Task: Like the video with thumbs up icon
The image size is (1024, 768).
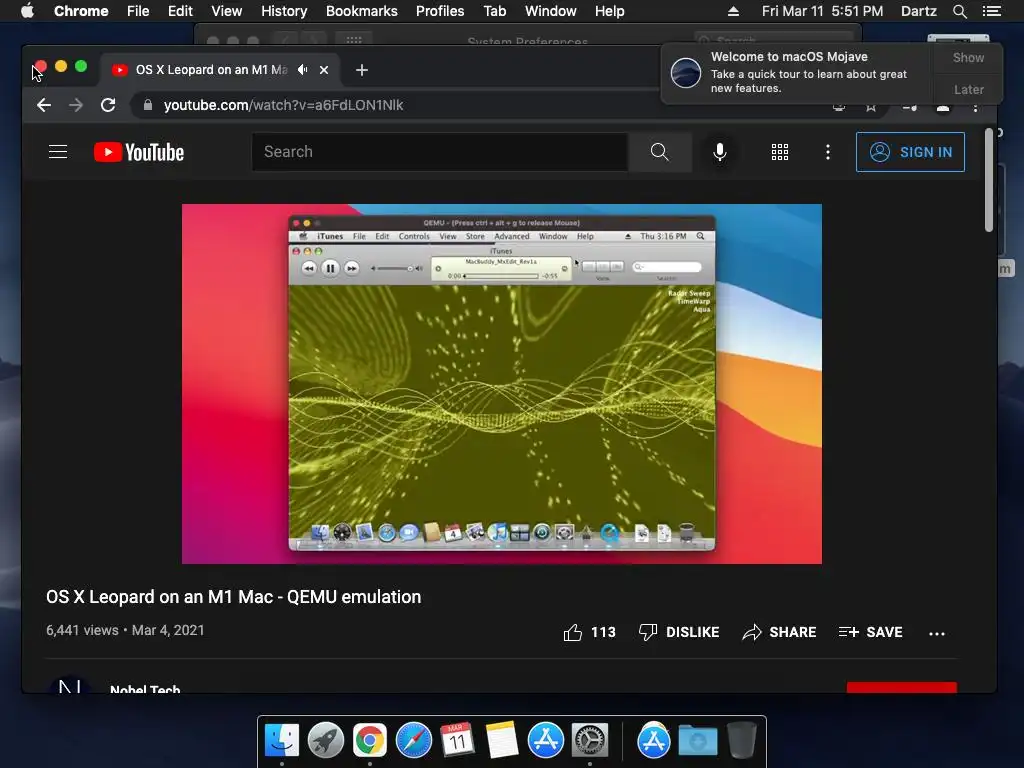Action: click(573, 632)
